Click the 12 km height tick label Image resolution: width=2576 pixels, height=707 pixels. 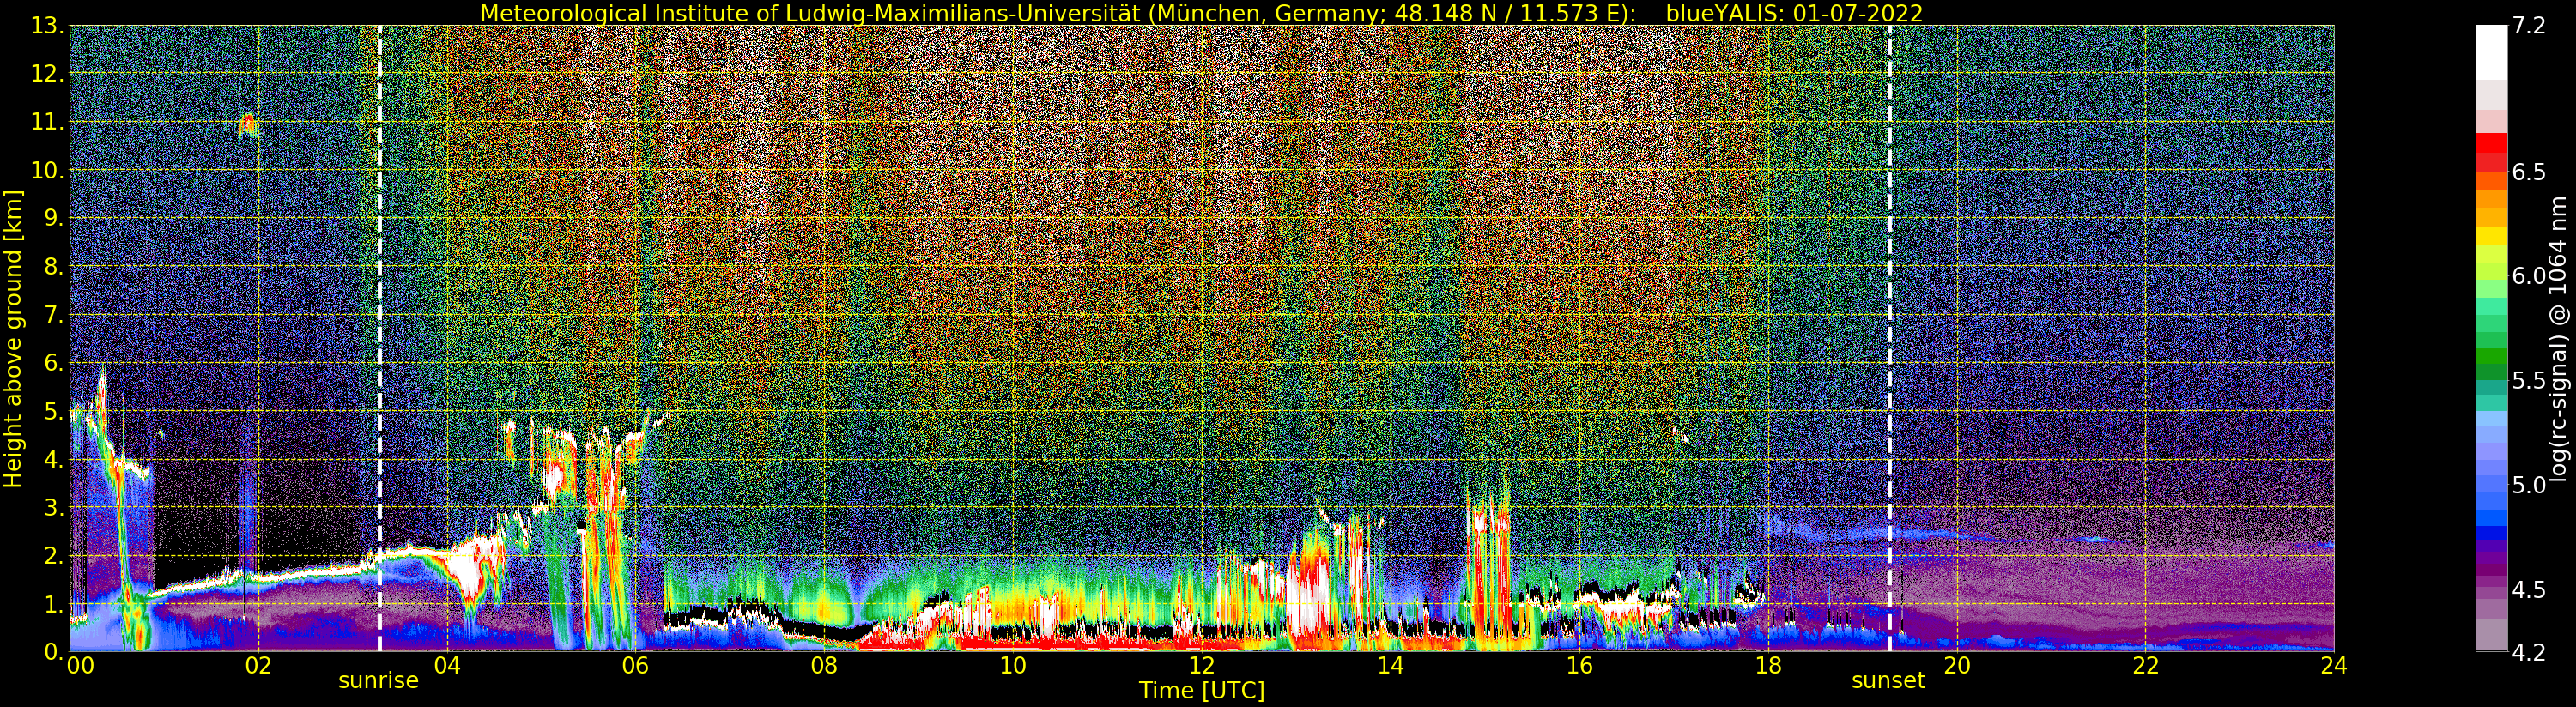point(48,75)
